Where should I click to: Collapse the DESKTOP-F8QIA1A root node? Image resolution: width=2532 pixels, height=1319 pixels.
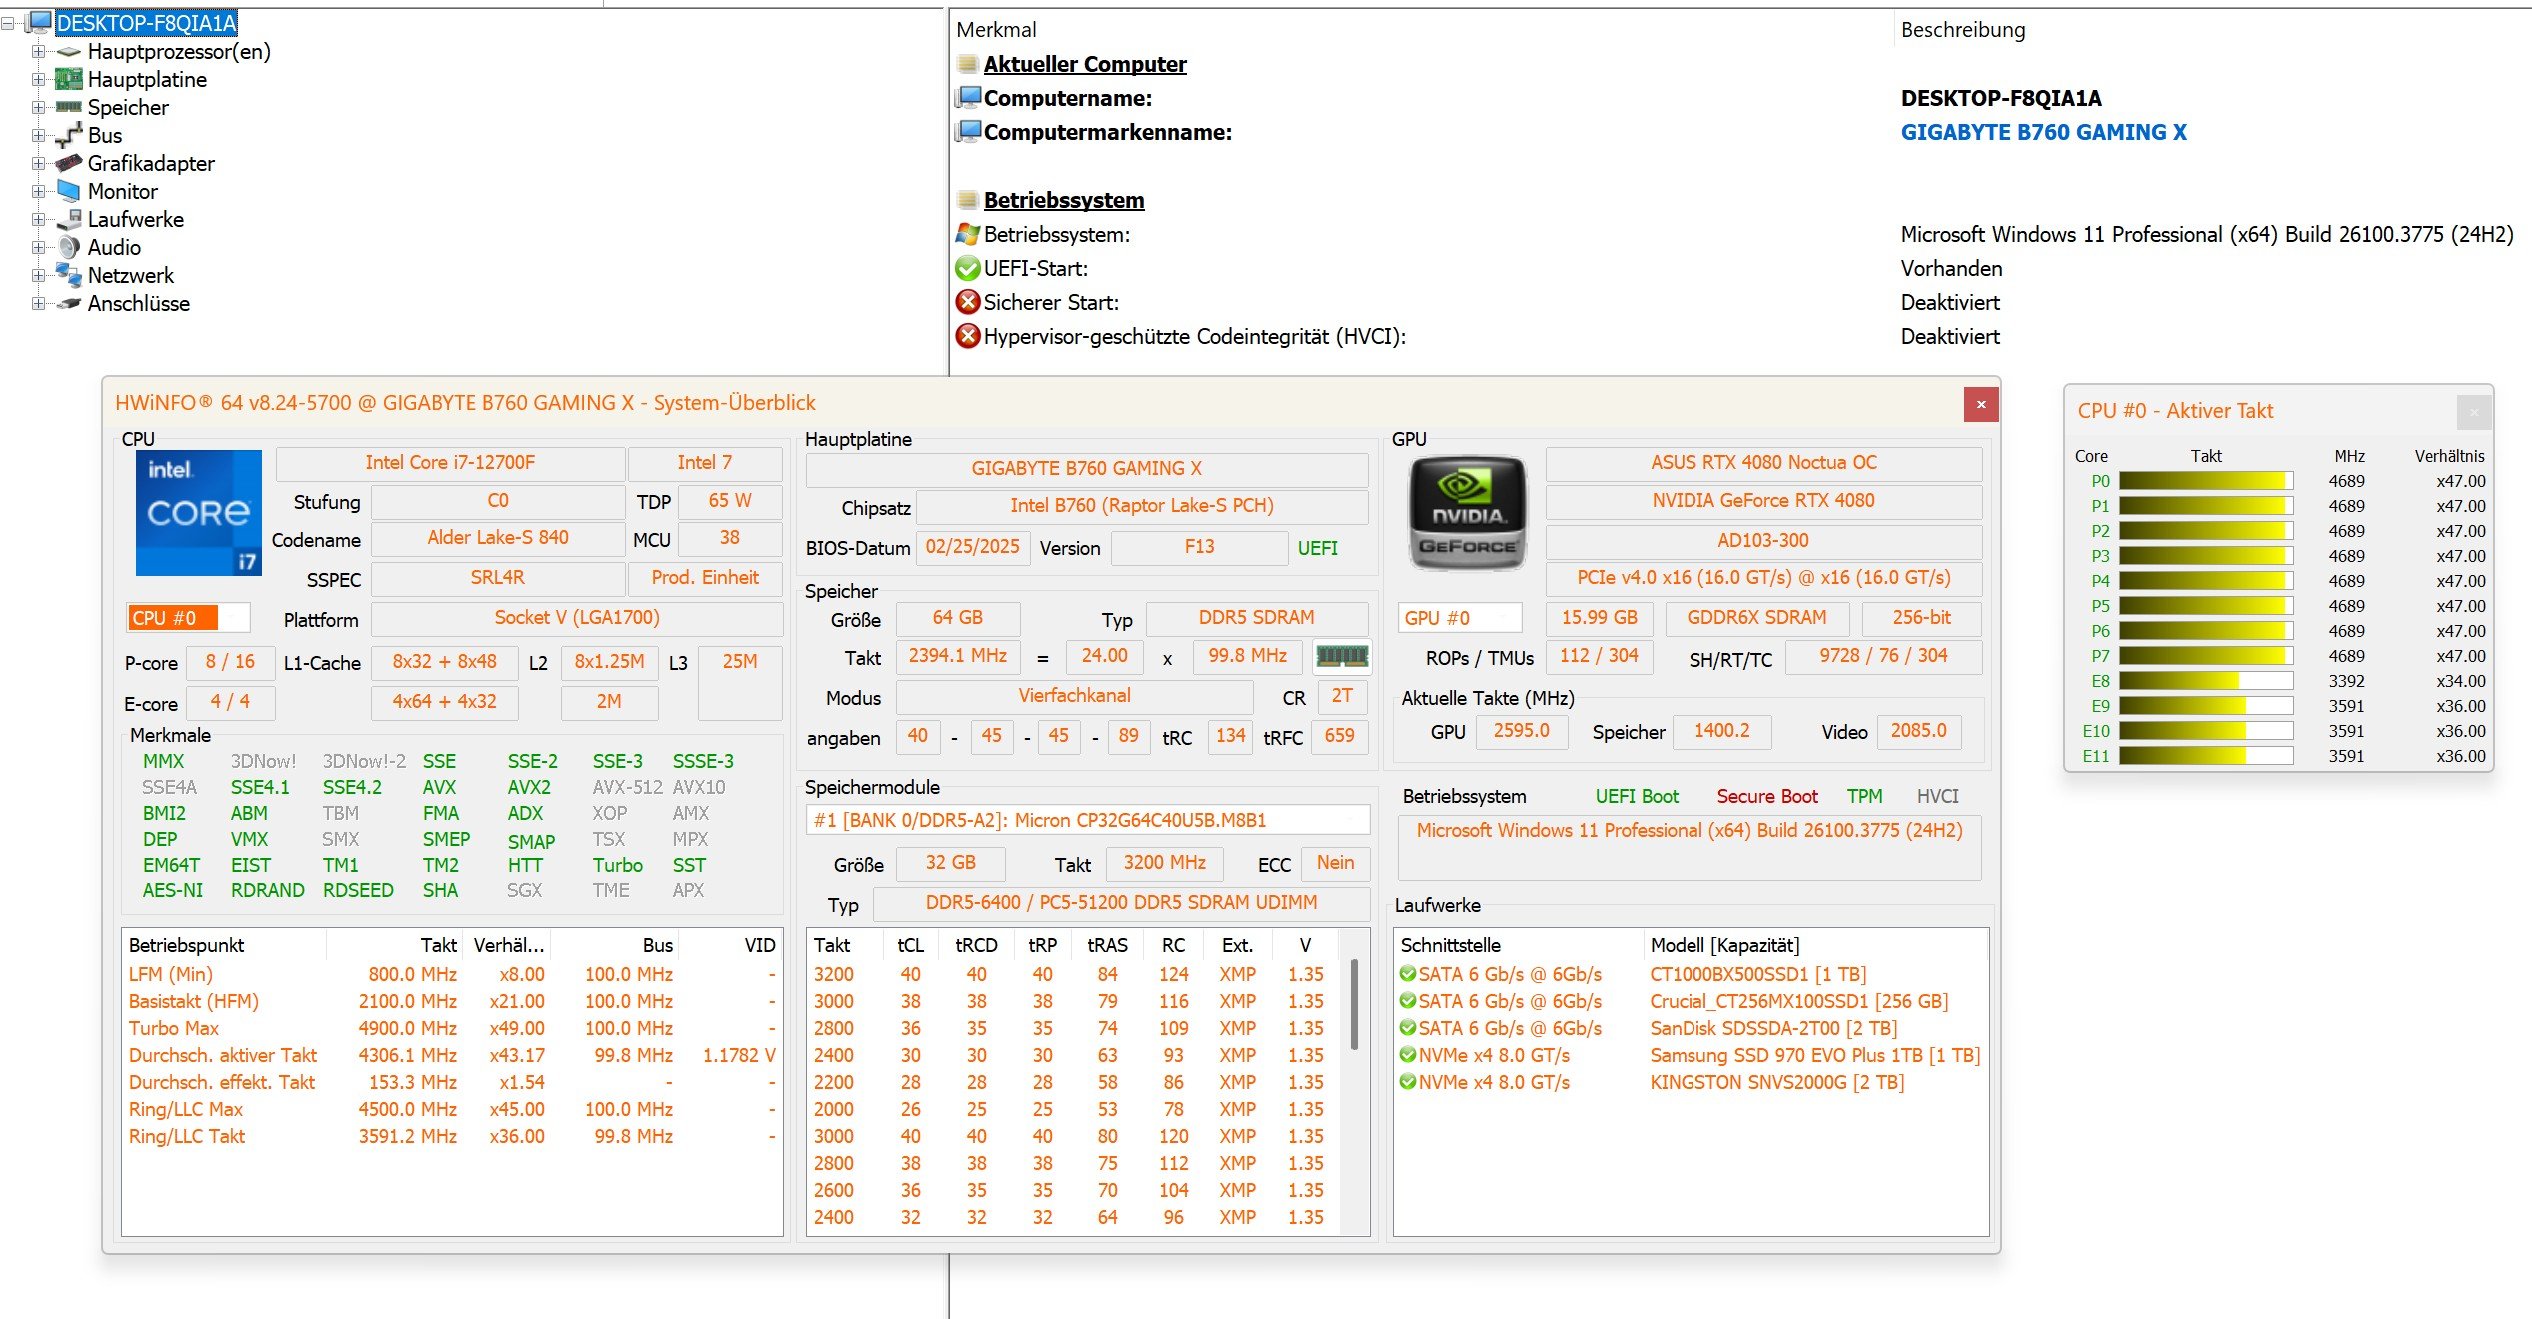tap(8, 23)
